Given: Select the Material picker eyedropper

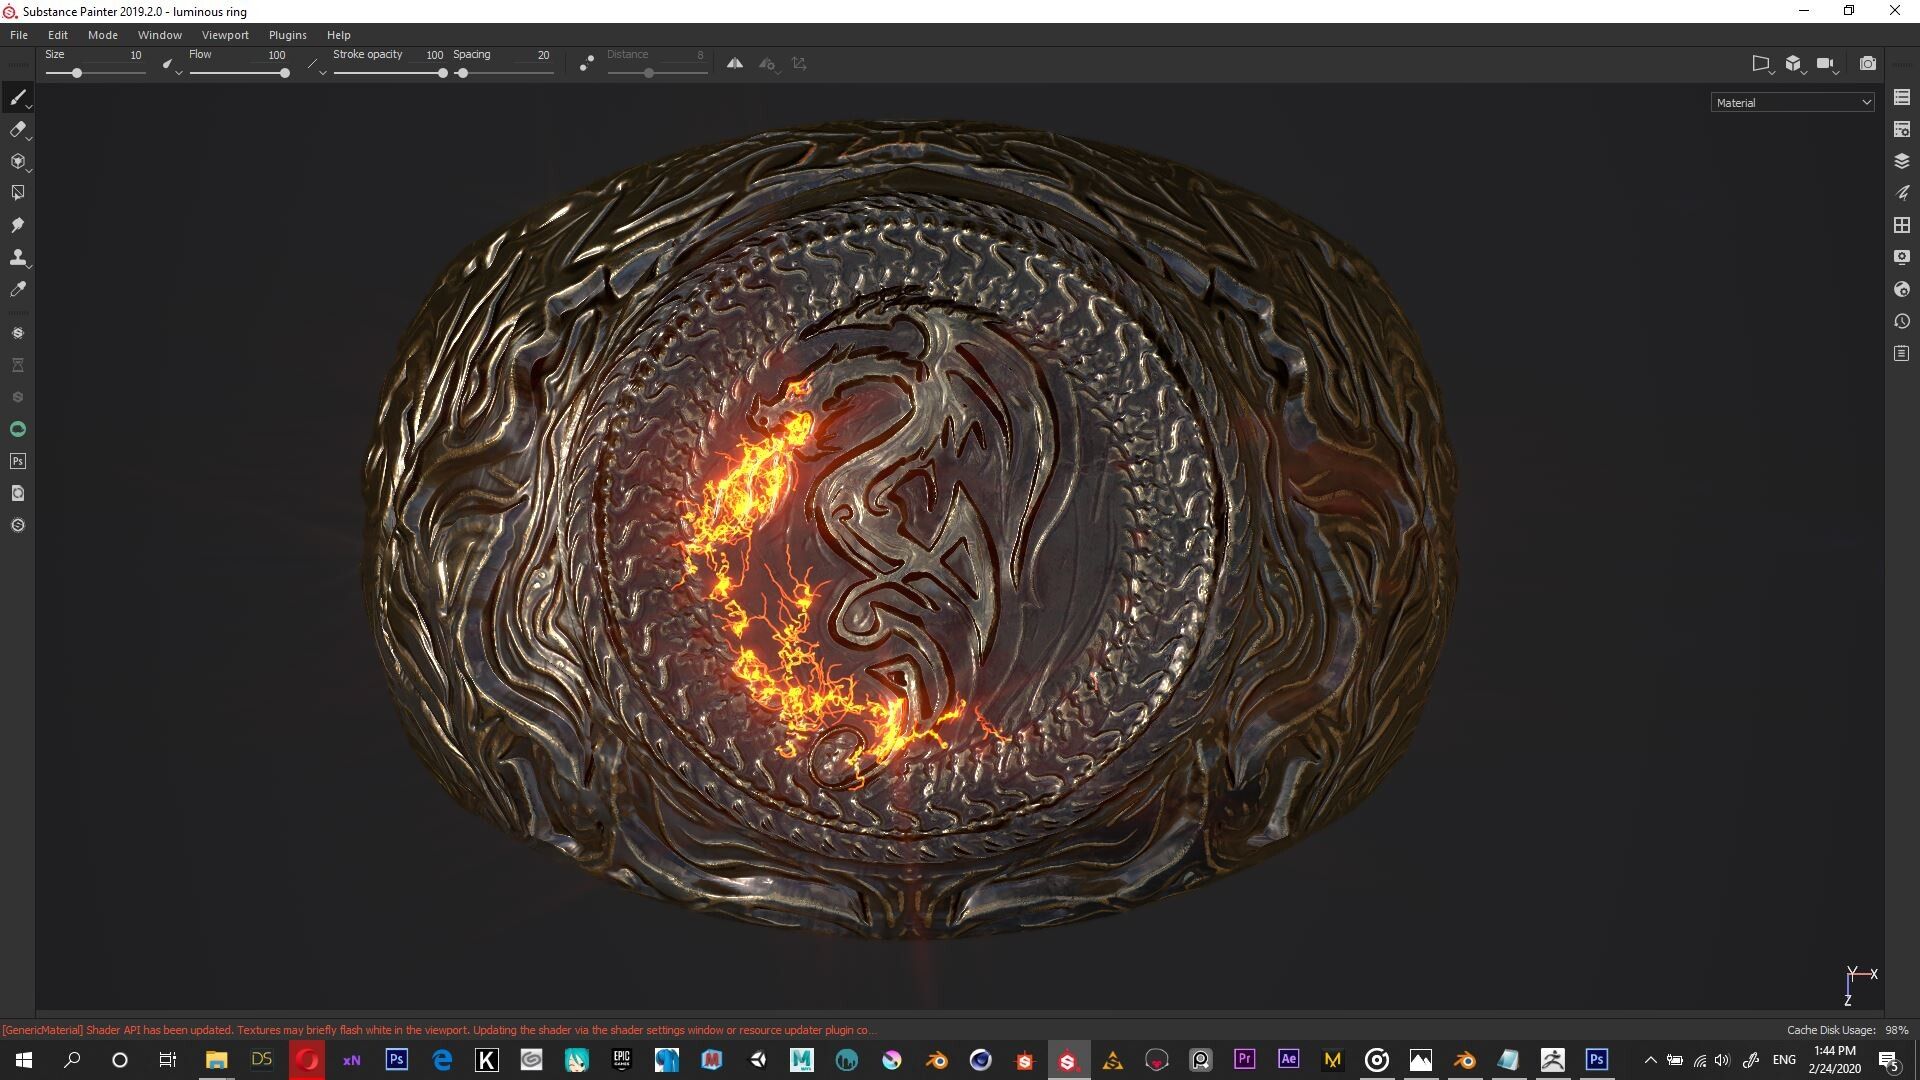Looking at the screenshot, I should pyautogui.click(x=17, y=289).
